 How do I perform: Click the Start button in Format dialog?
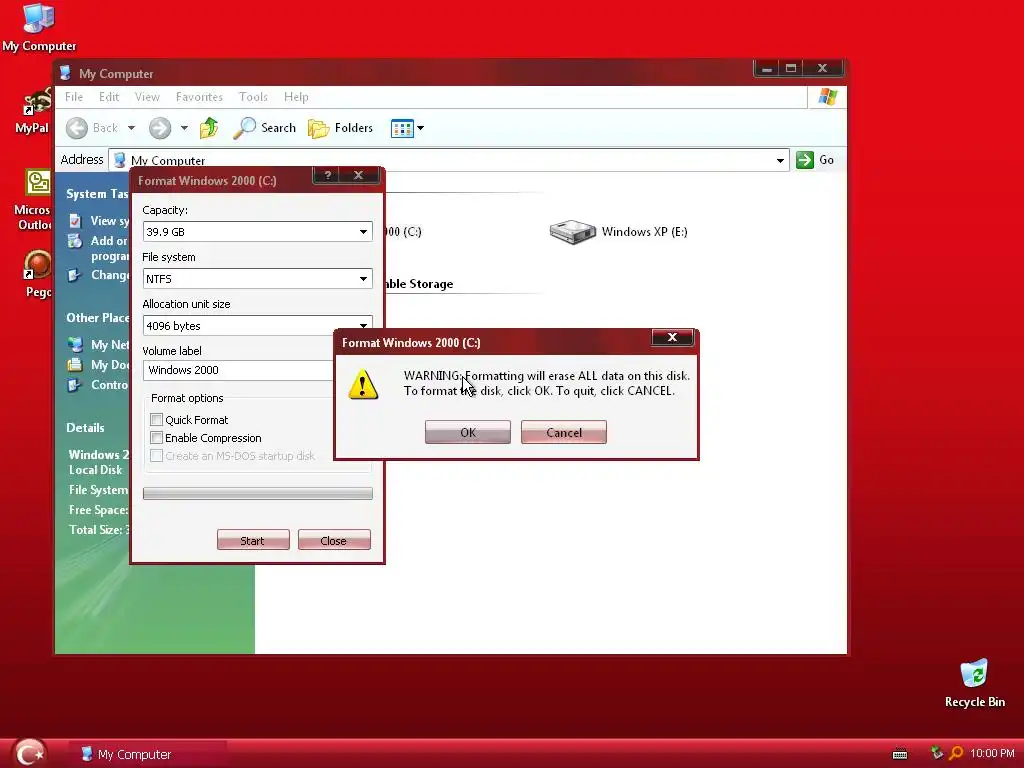(x=253, y=540)
